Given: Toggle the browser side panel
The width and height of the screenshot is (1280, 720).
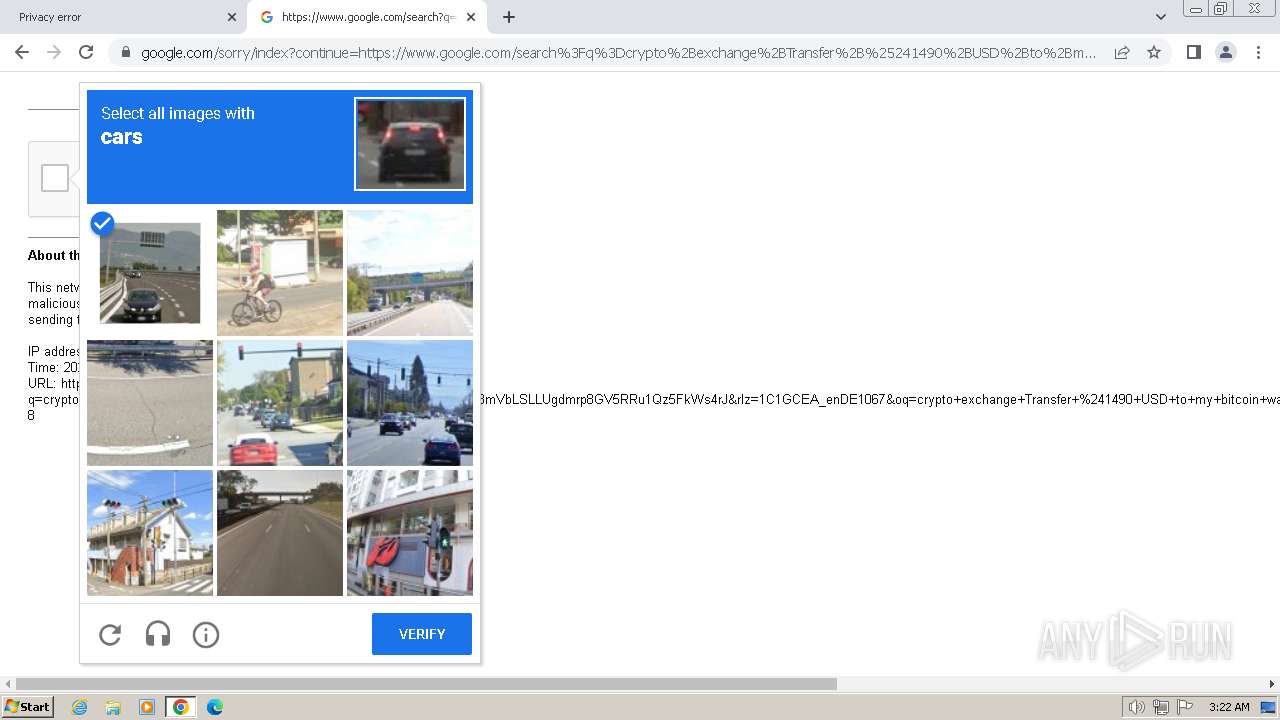Looking at the screenshot, I should (1193, 52).
